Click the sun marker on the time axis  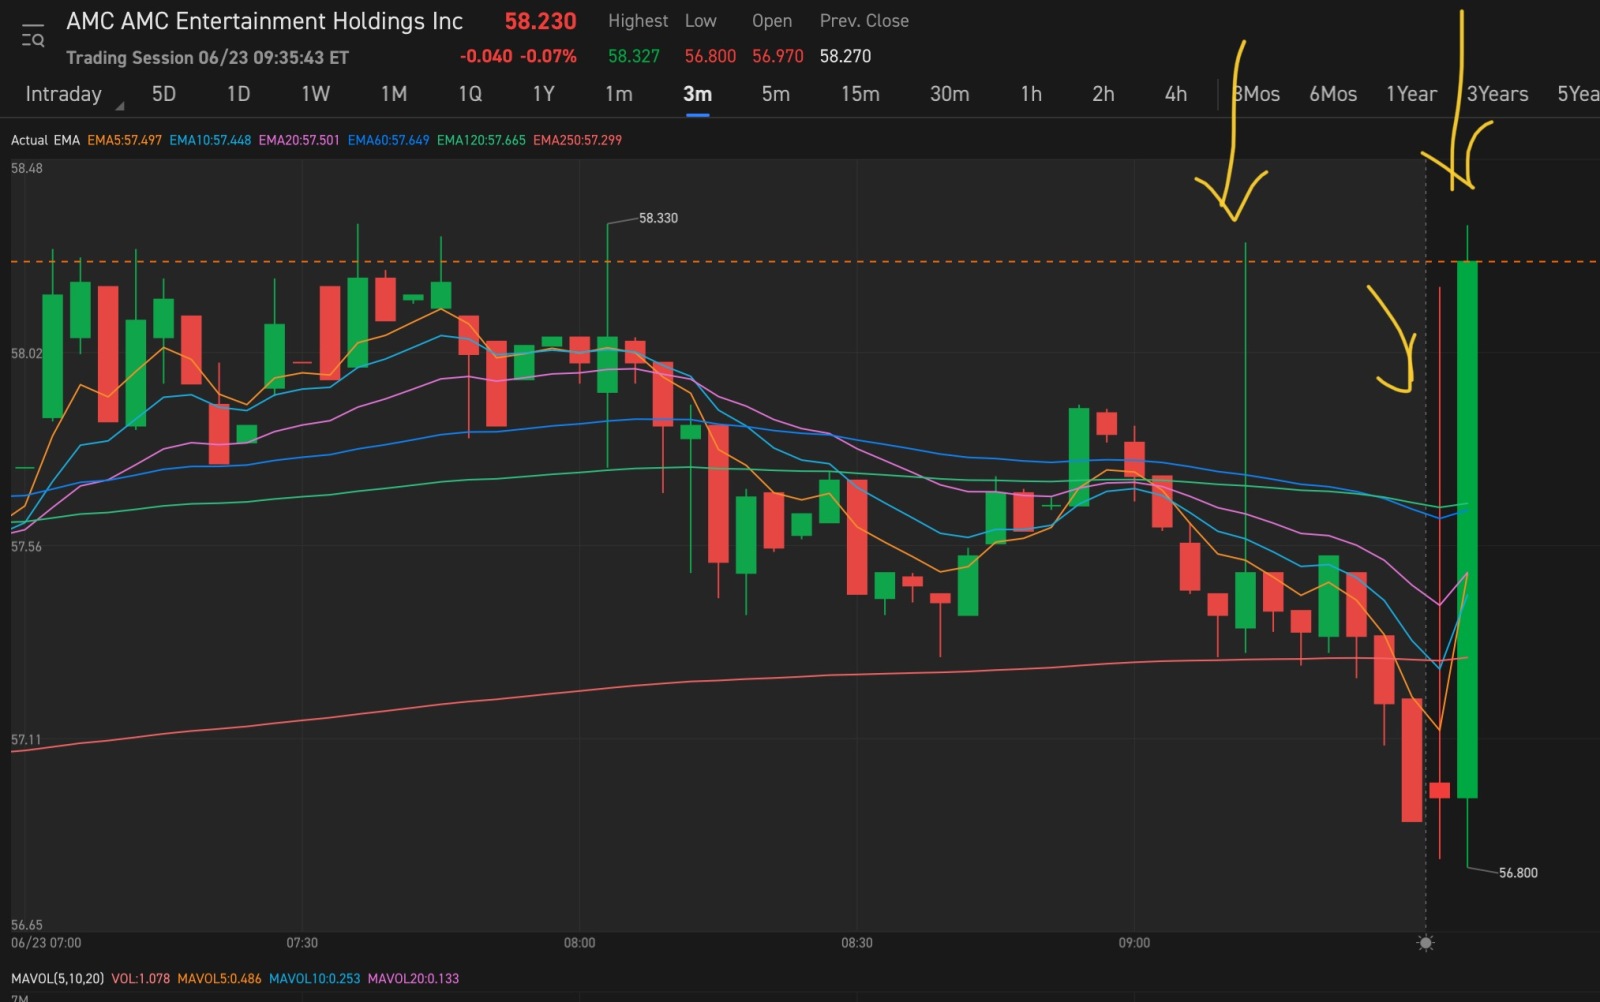click(1426, 943)
